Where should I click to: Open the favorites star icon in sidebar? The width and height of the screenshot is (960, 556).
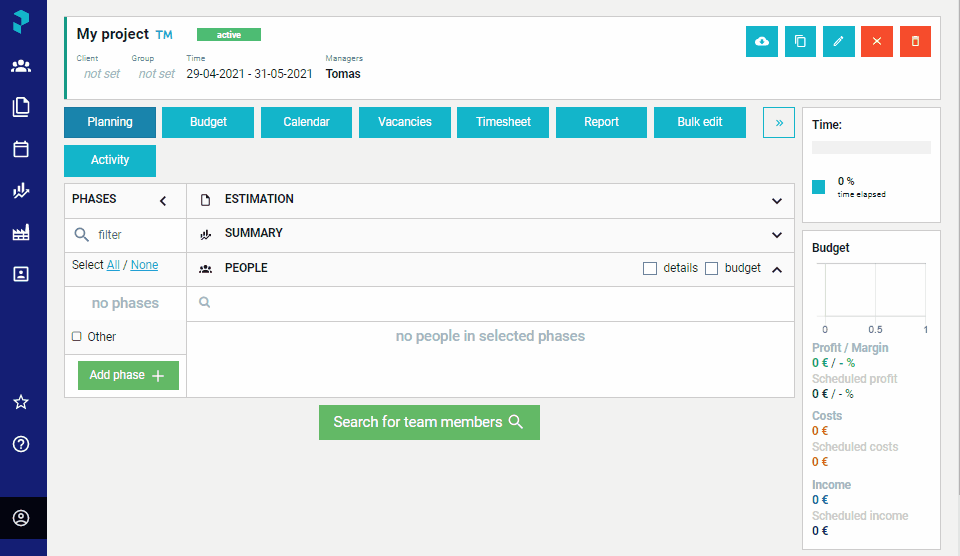tap(21, 402)
